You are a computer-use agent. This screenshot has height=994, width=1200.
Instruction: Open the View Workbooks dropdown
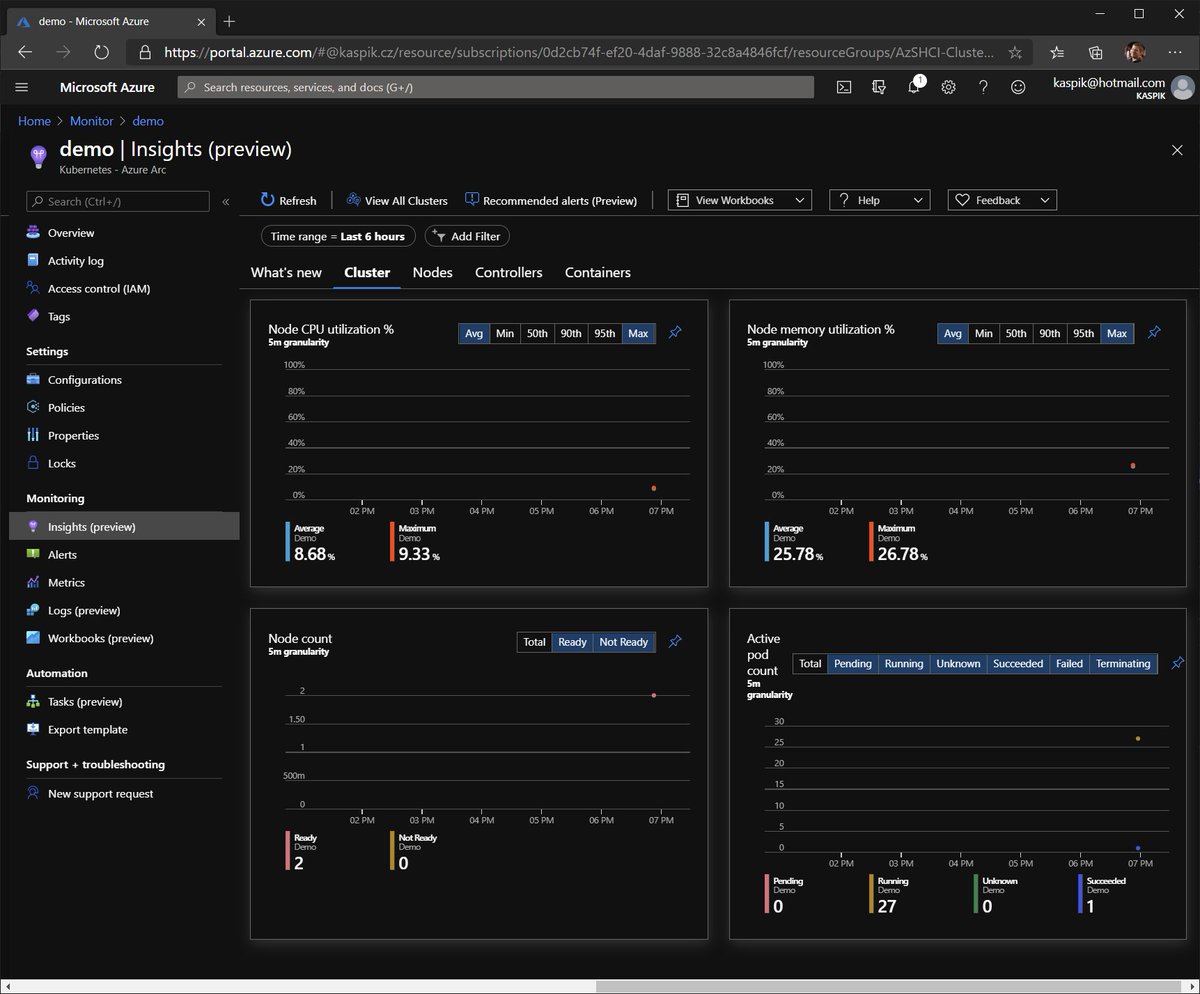pos(739,200)
